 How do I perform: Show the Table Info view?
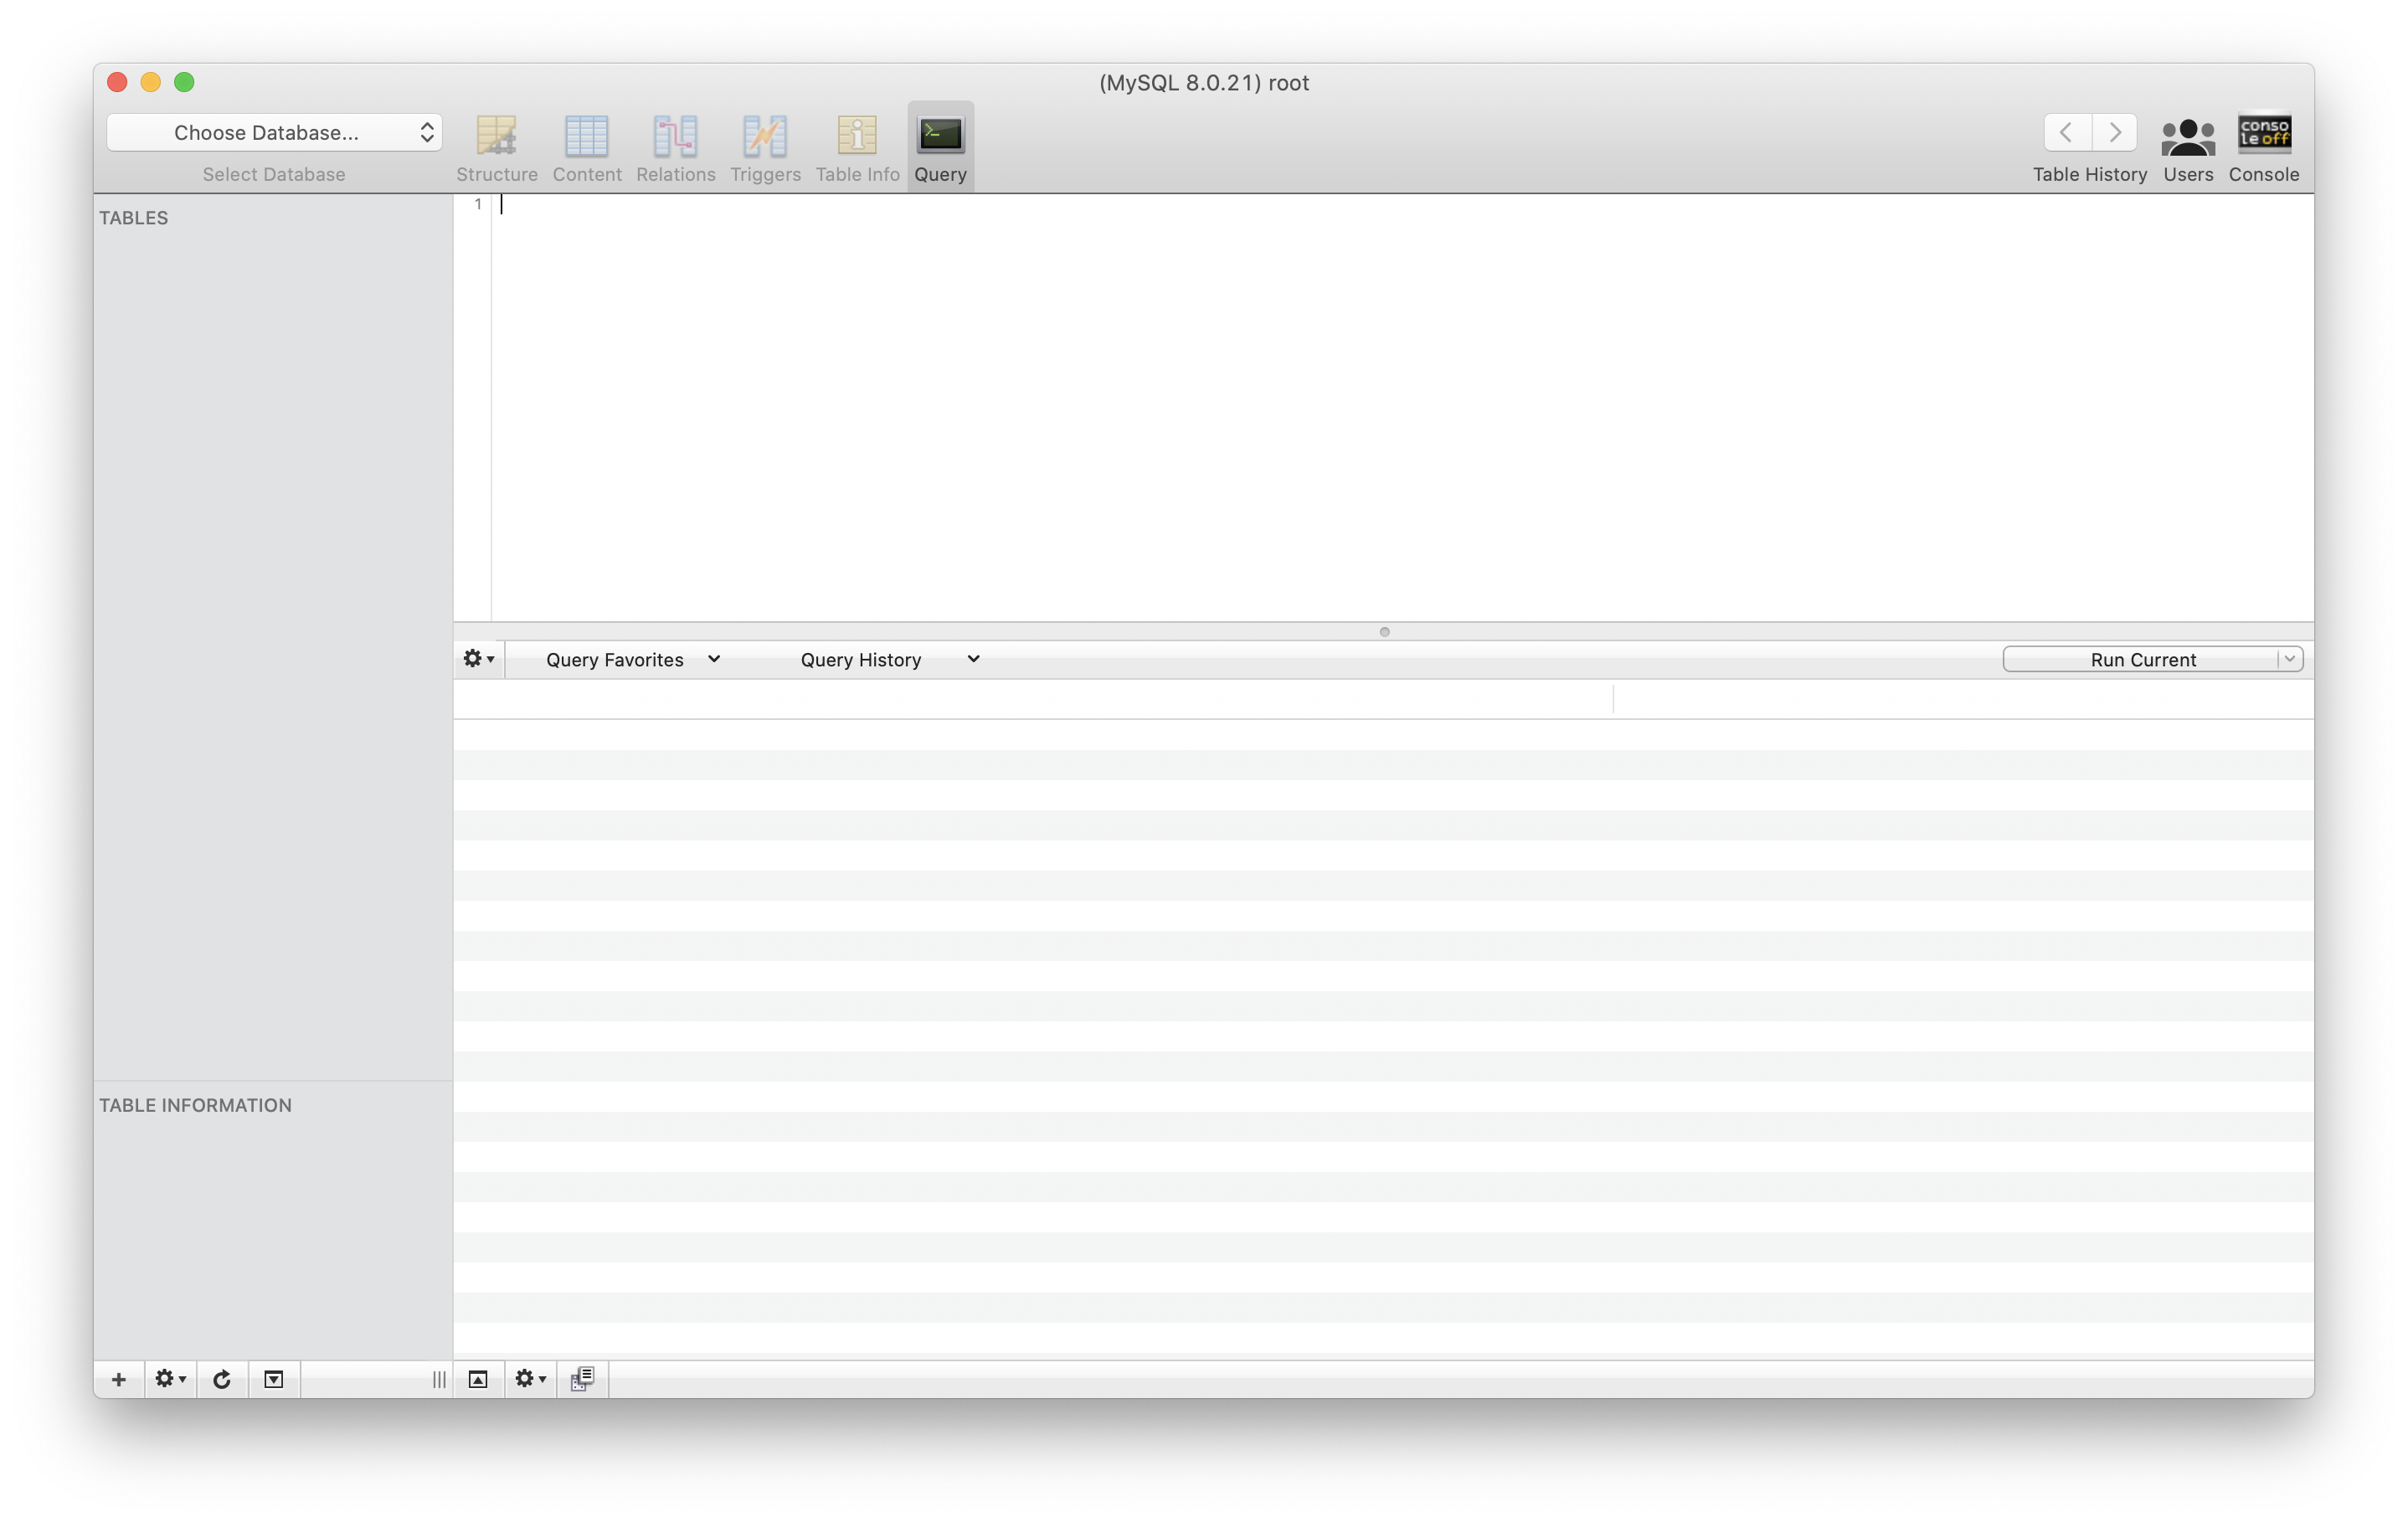click(857, 136)
